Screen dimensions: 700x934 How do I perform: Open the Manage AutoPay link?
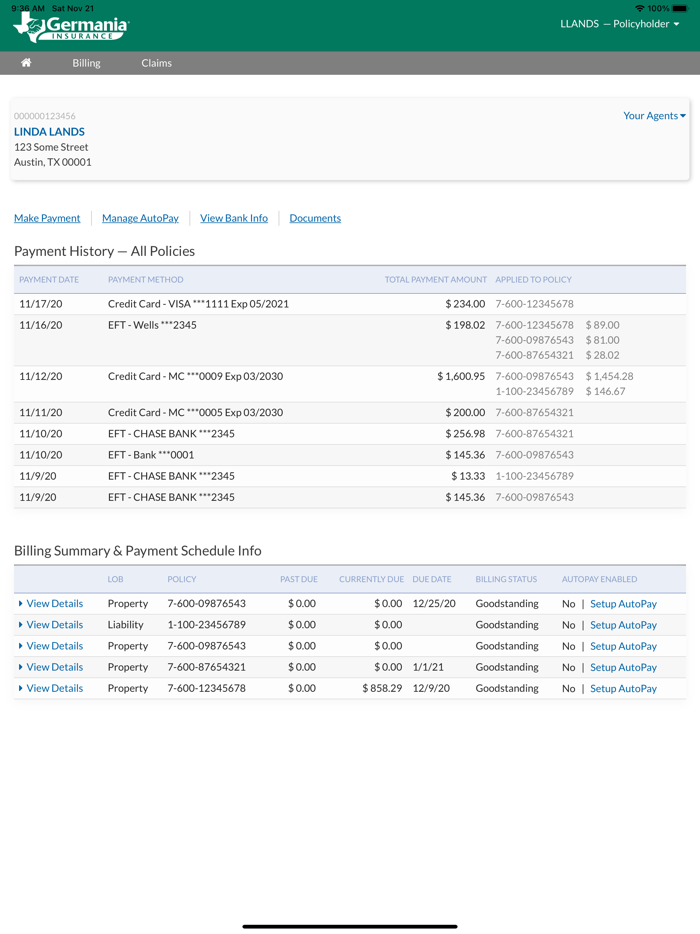point(140,218)
